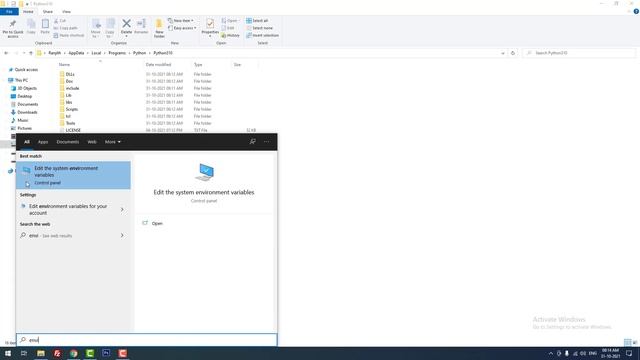This screenshot has width=640, height=360.
Task: Click the Windows Start button
Action: 8,353
